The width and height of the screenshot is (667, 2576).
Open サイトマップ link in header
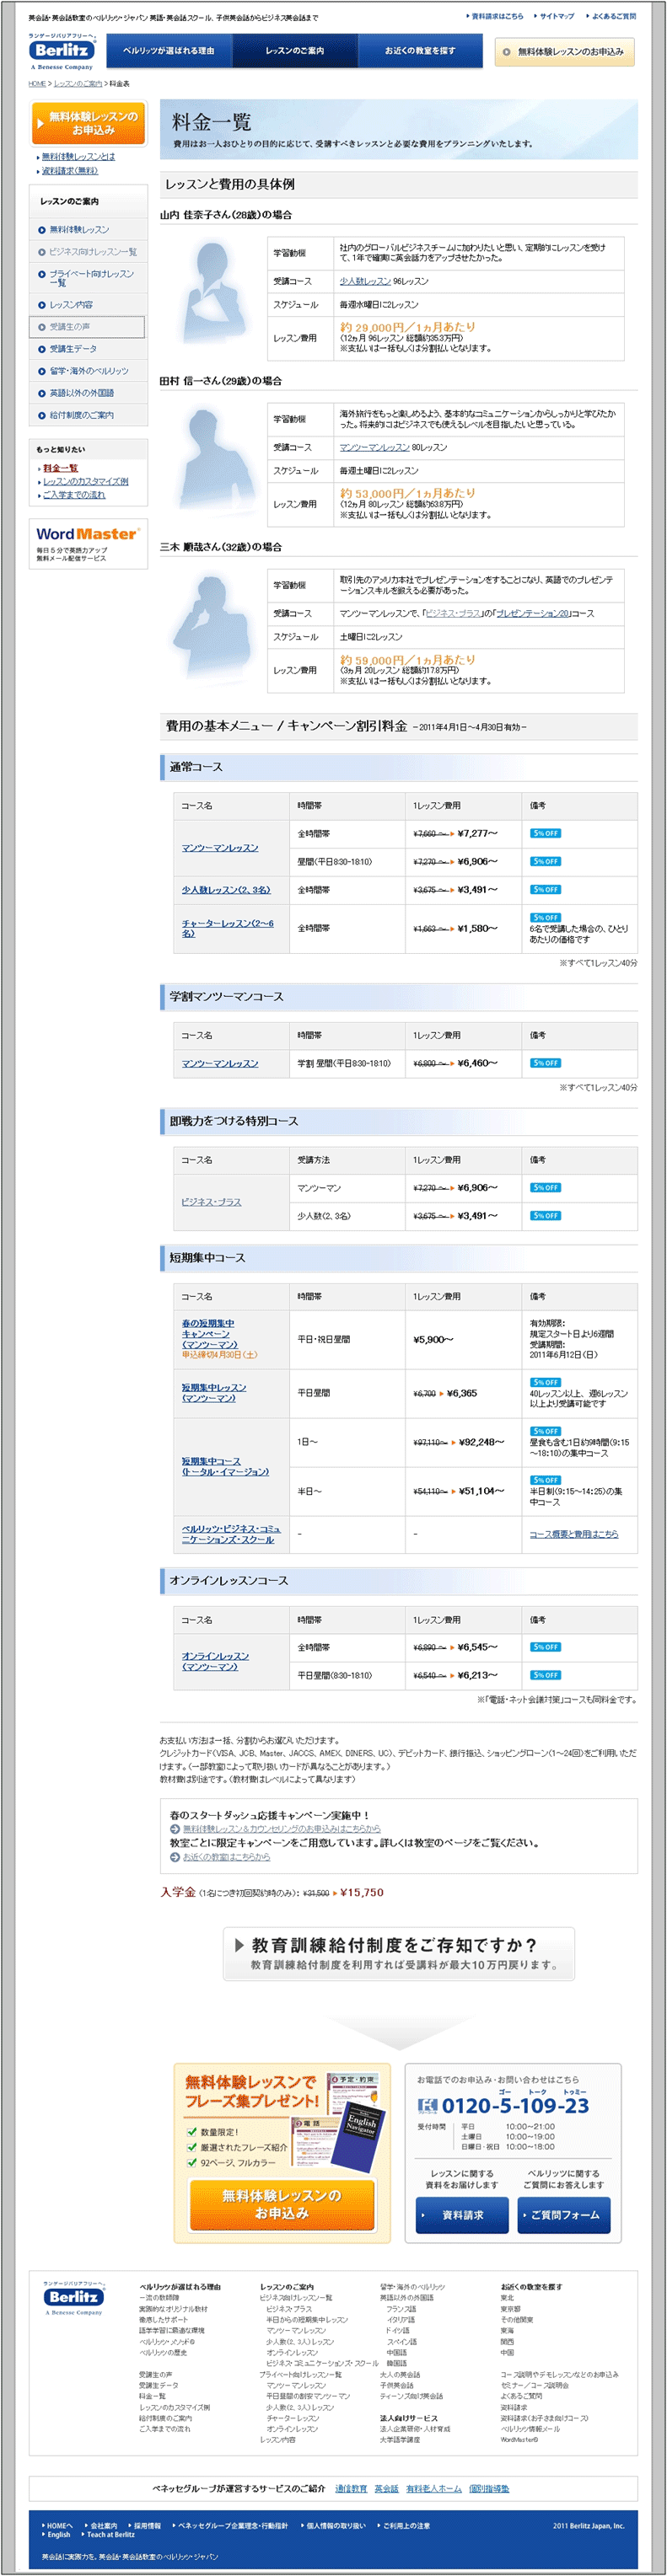(556, 16)
